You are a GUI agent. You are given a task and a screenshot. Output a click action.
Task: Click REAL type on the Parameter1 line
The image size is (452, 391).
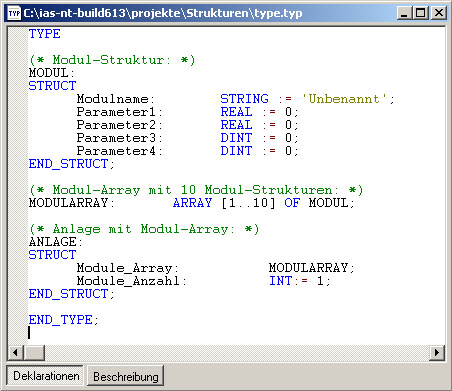tap(236, 112)
